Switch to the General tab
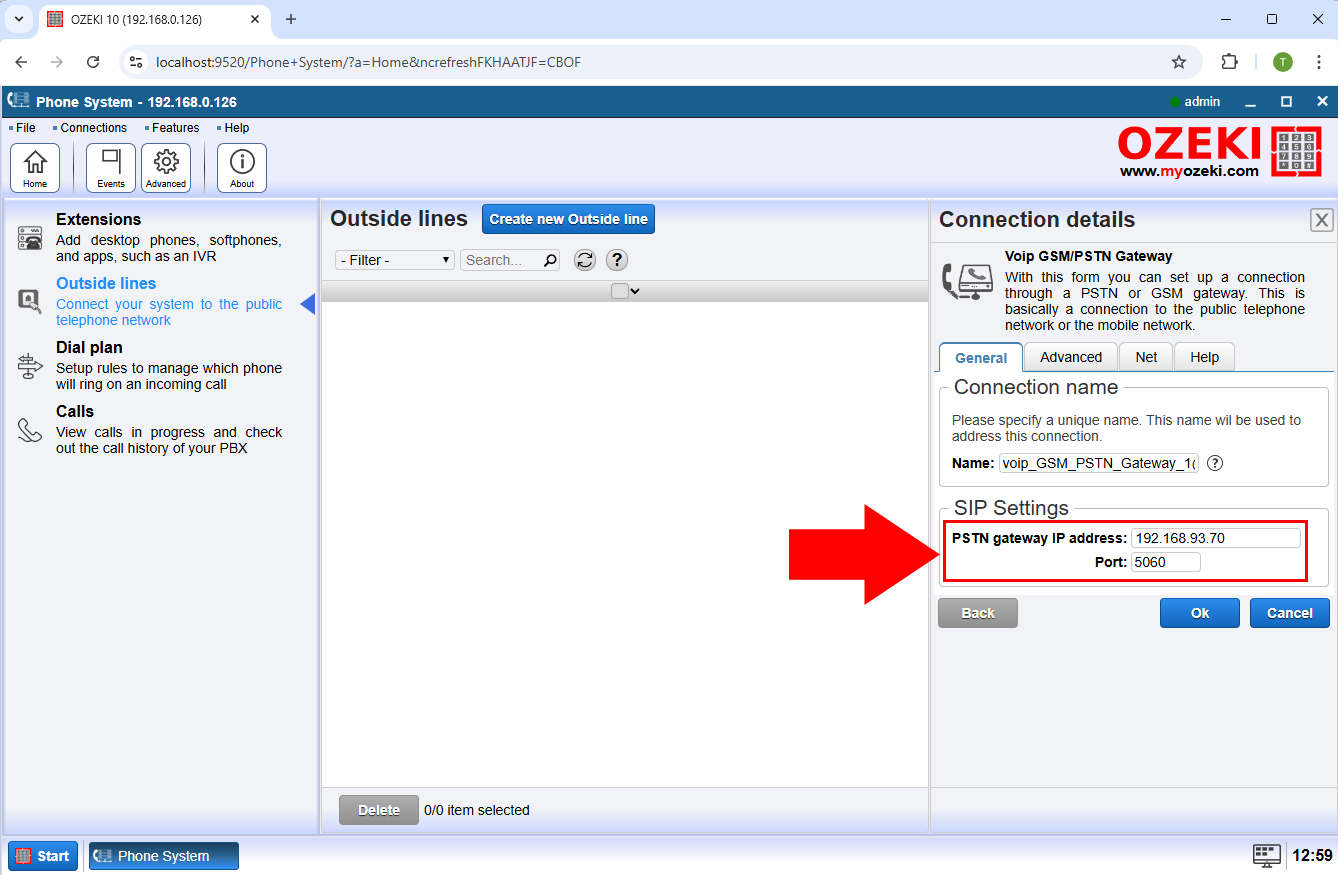 tap(981, 358)
